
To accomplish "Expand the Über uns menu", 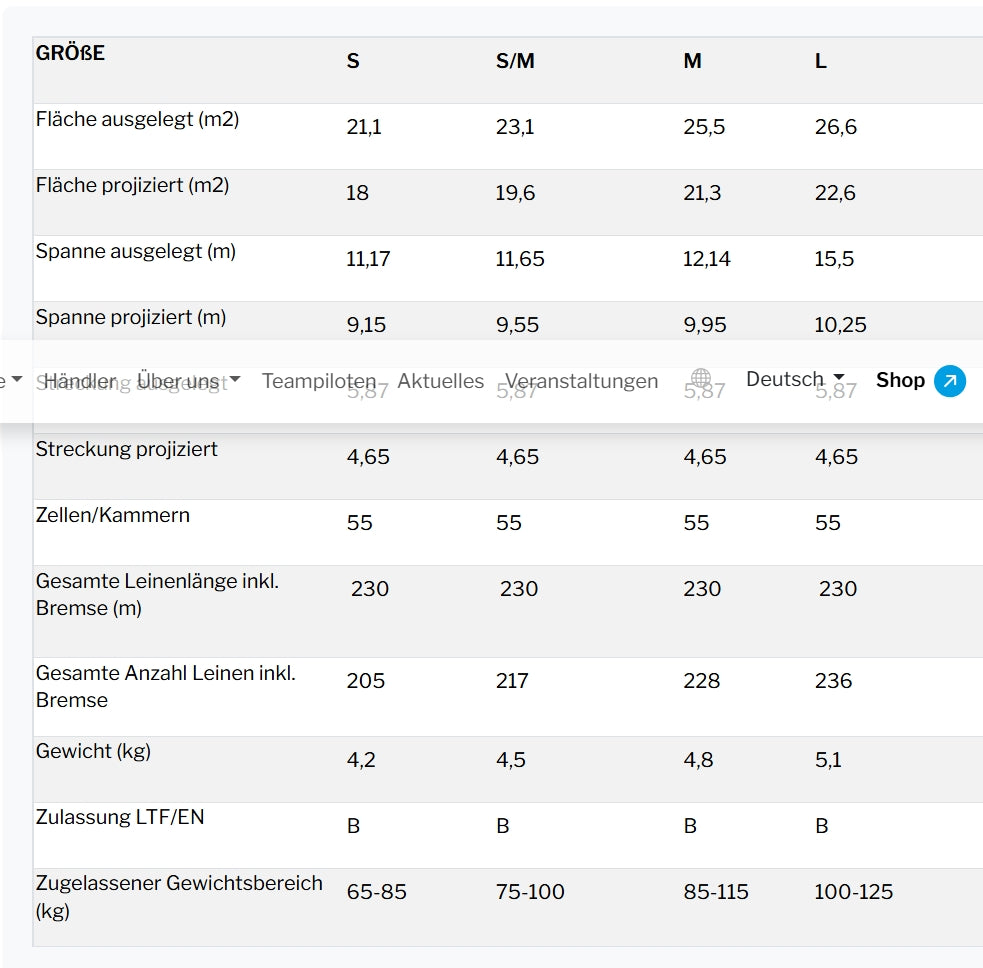I will click(x=188, y=380).
